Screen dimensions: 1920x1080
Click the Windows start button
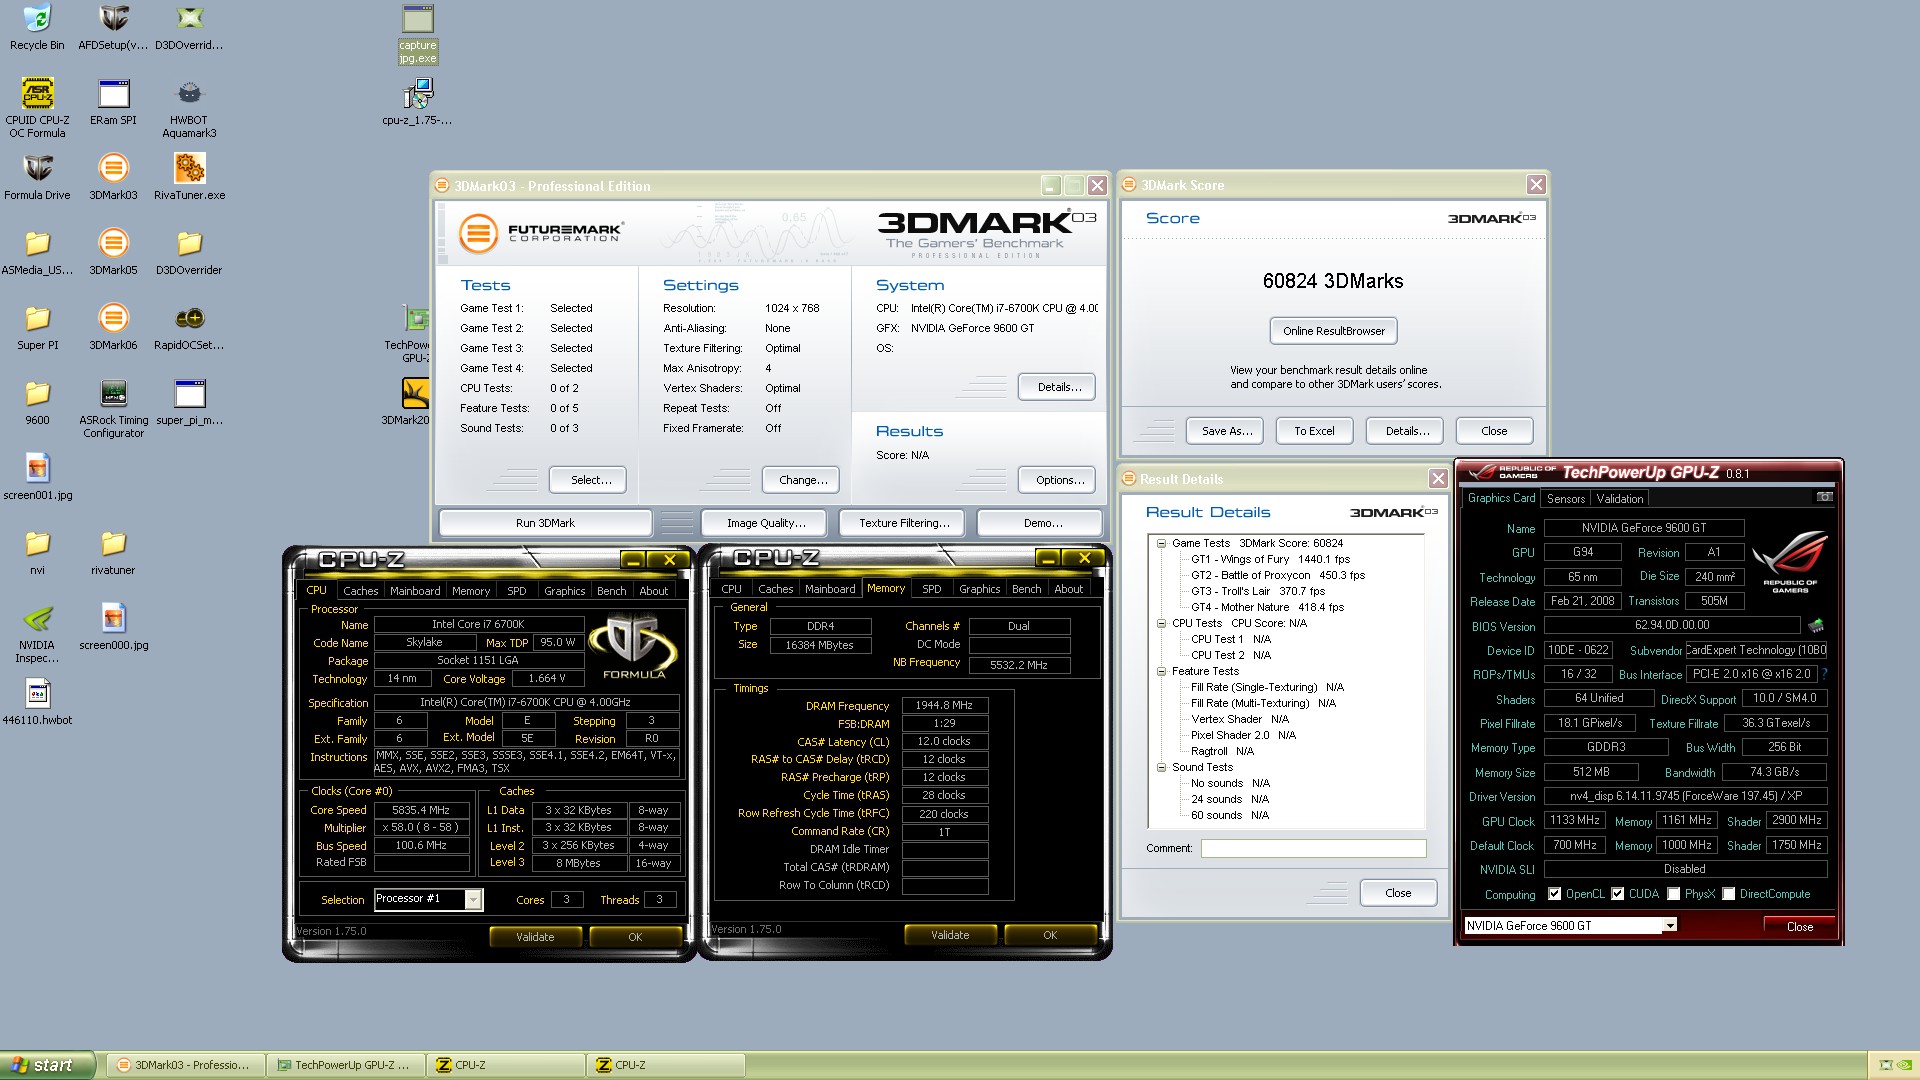click(x=47, y=1065)
